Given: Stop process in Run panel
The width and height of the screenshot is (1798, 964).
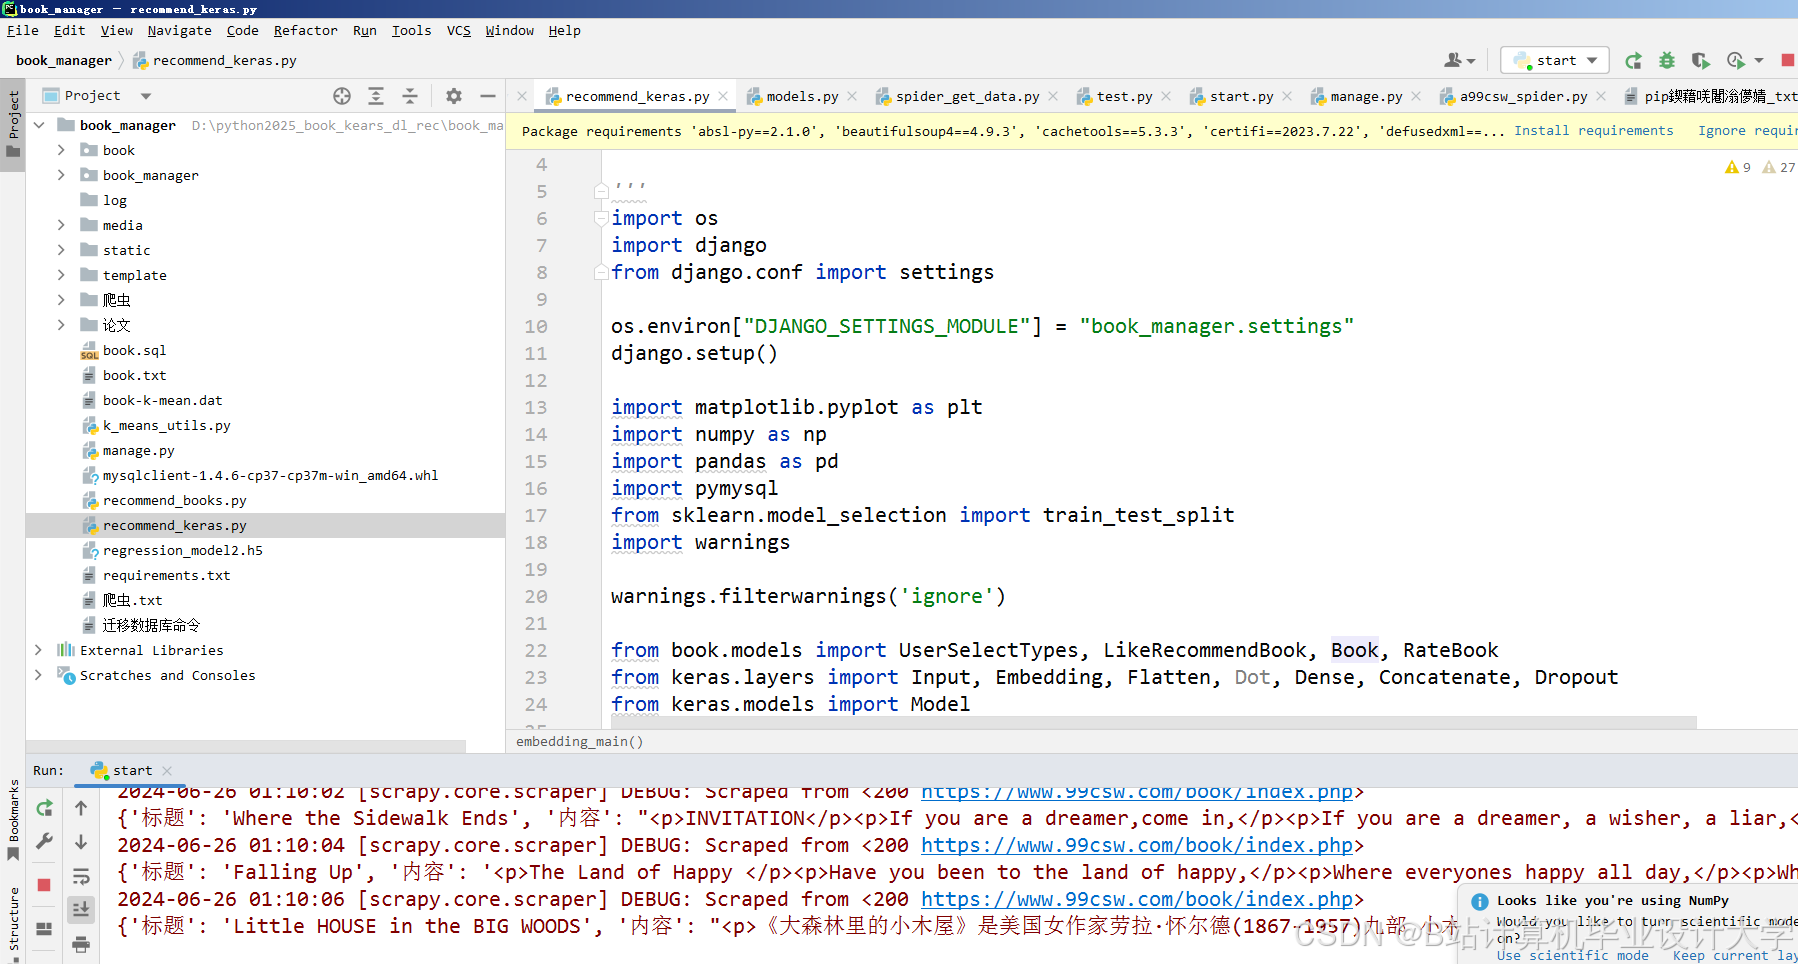Looking at the screenshot, I should click(x=44, y=885).
